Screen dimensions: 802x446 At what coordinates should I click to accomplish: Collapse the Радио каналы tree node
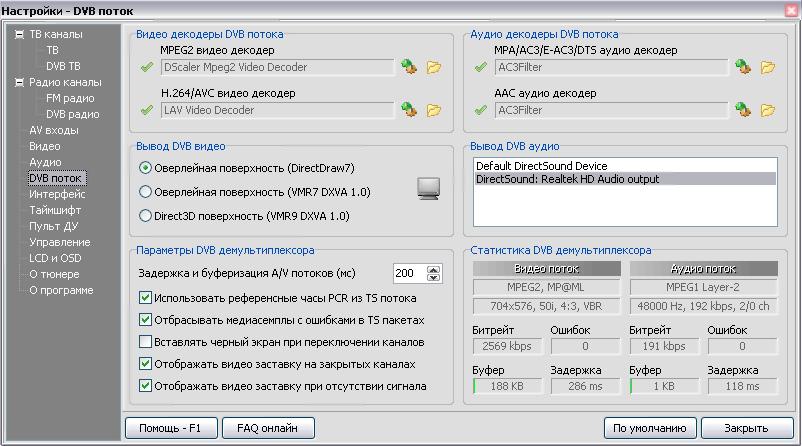point(18,82)
